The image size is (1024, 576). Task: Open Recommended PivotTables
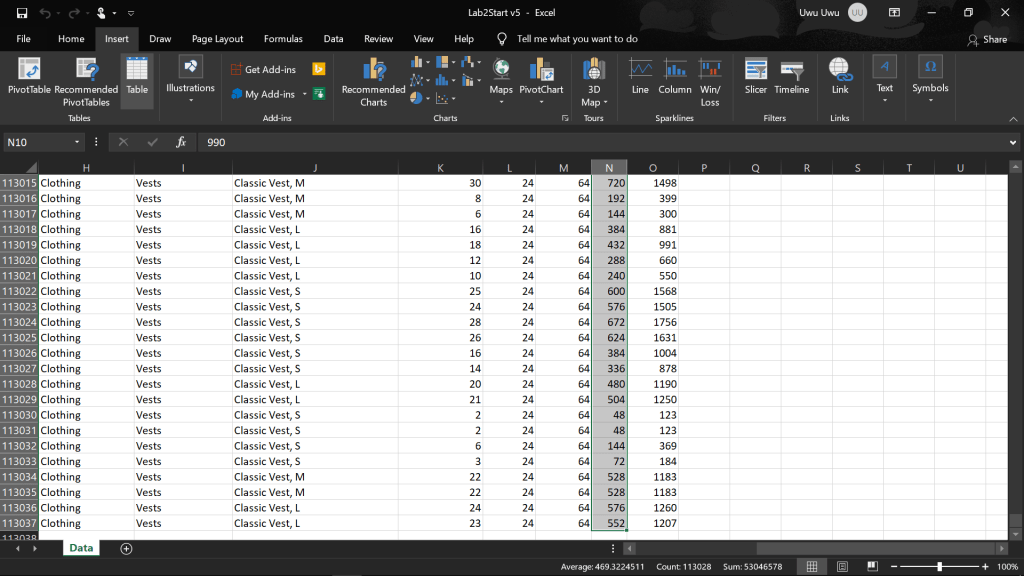point(86,82)
